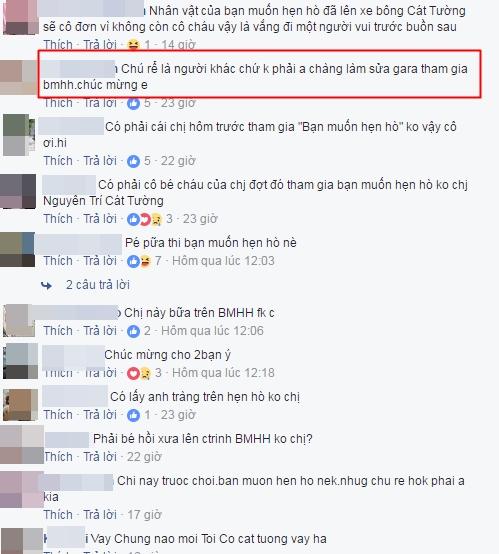Open the avatar next to the 'Có lấy anh tràng' comment
499x554 pixels.
[20, 405]
